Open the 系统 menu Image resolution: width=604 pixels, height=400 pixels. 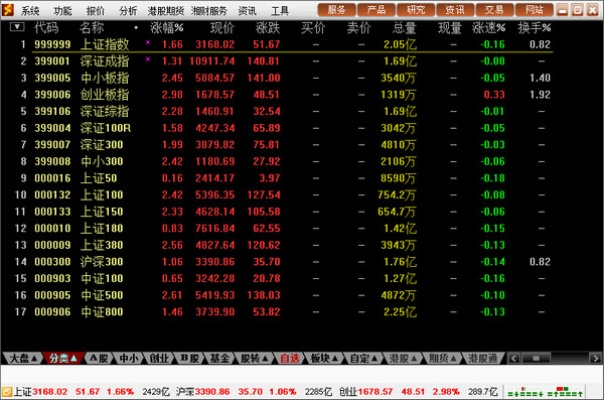pyautogui.click(x=30, y=10)
